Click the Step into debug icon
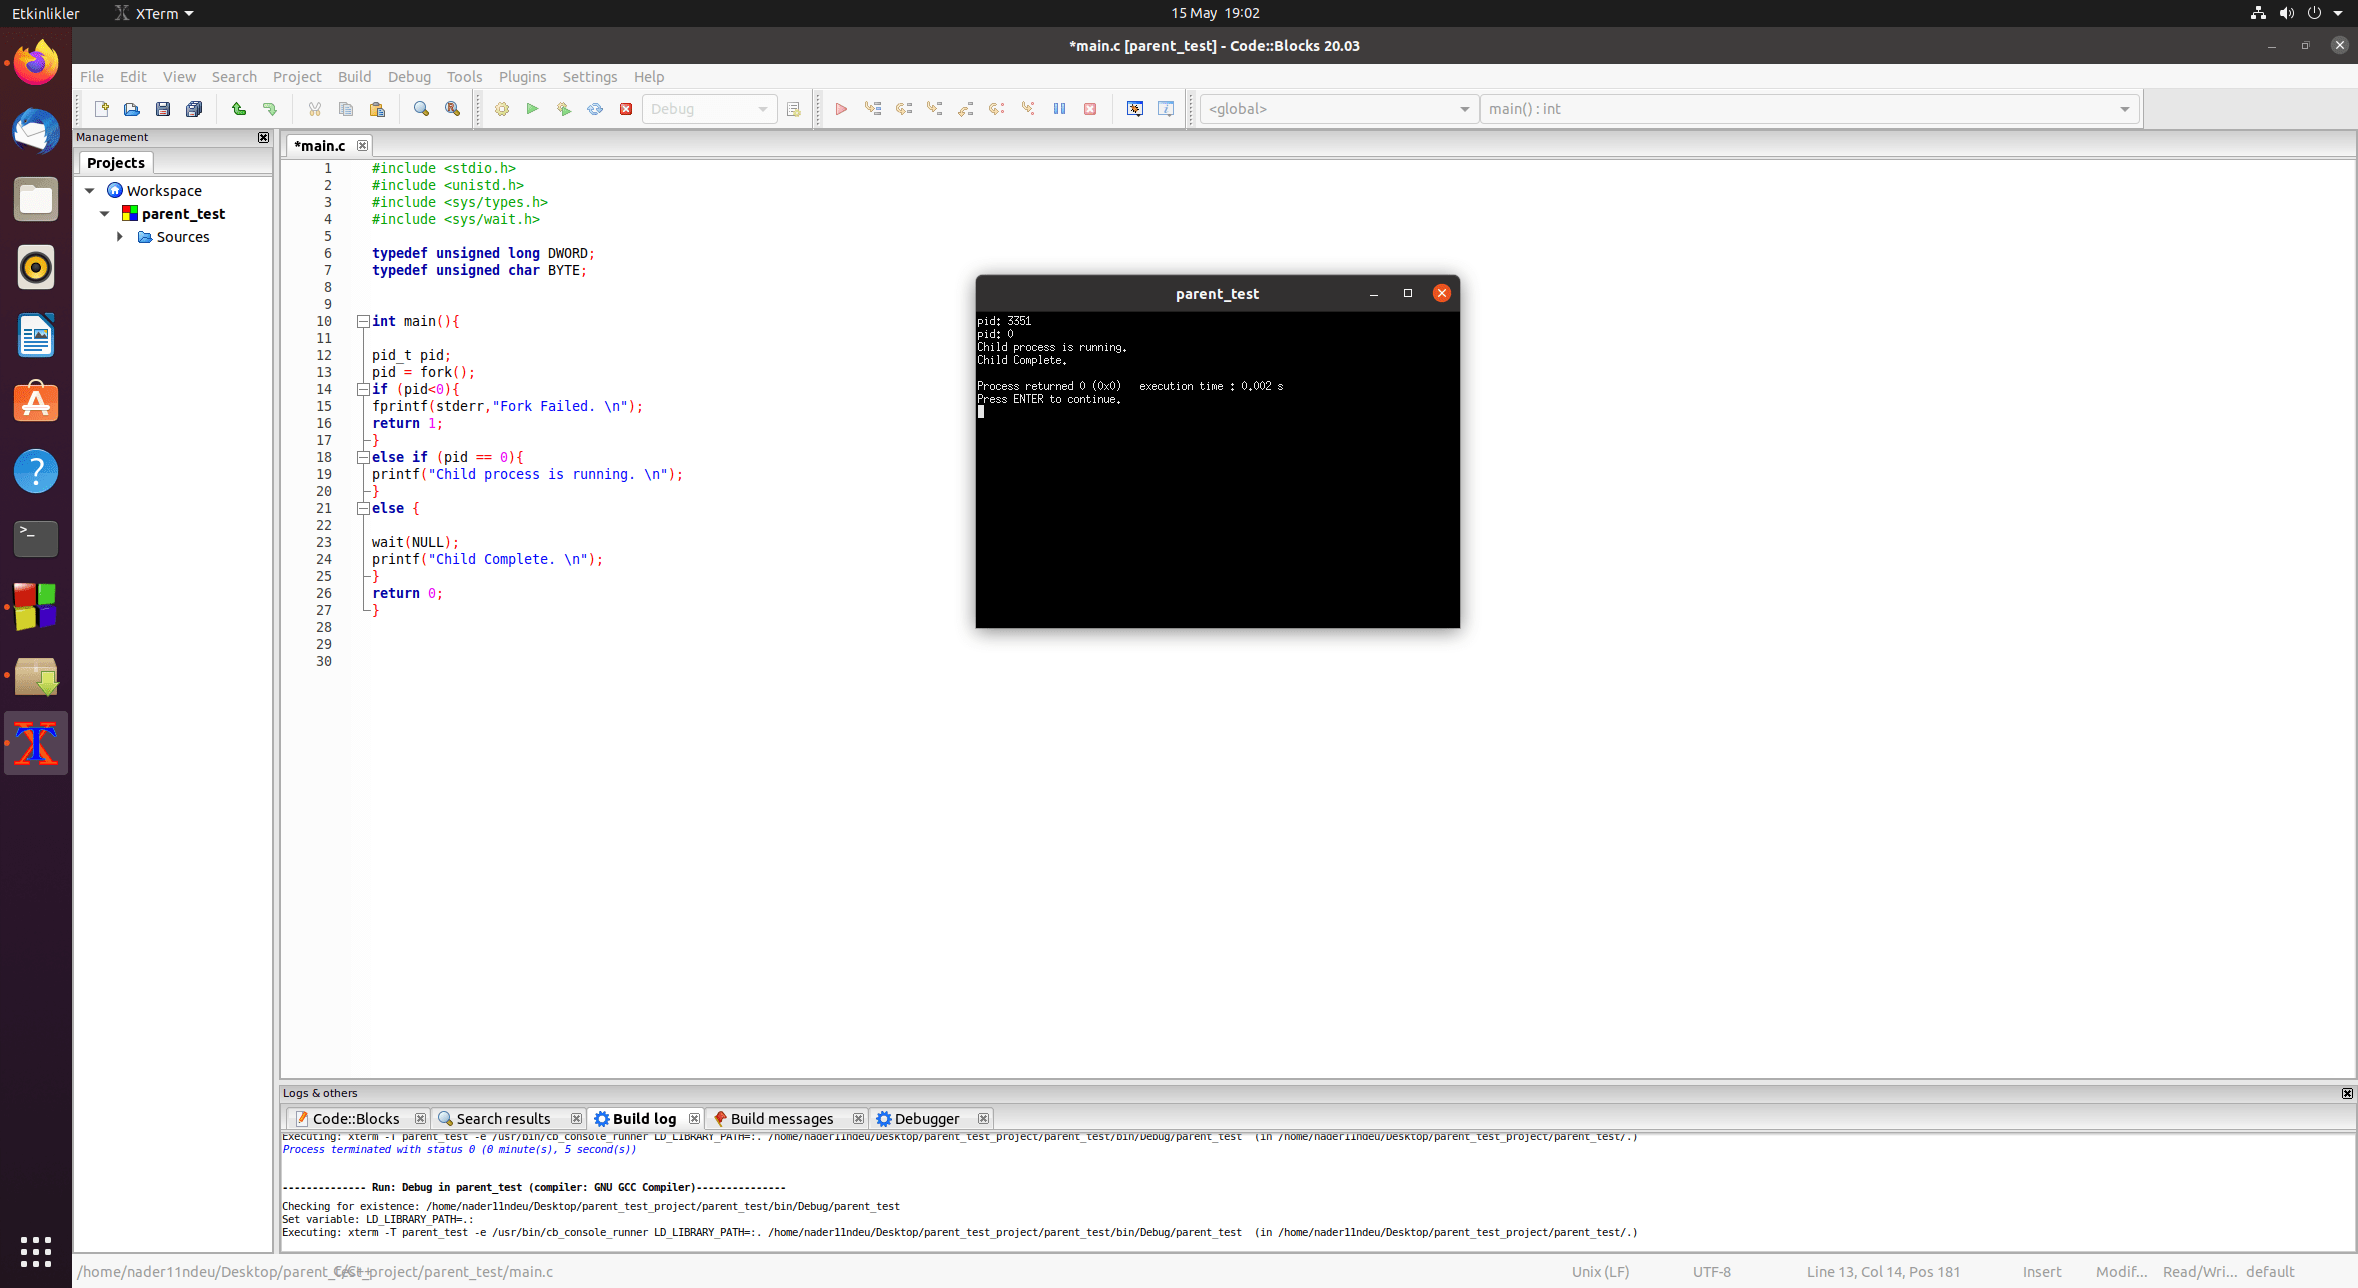The image size is (2358, 1288). 935,109
